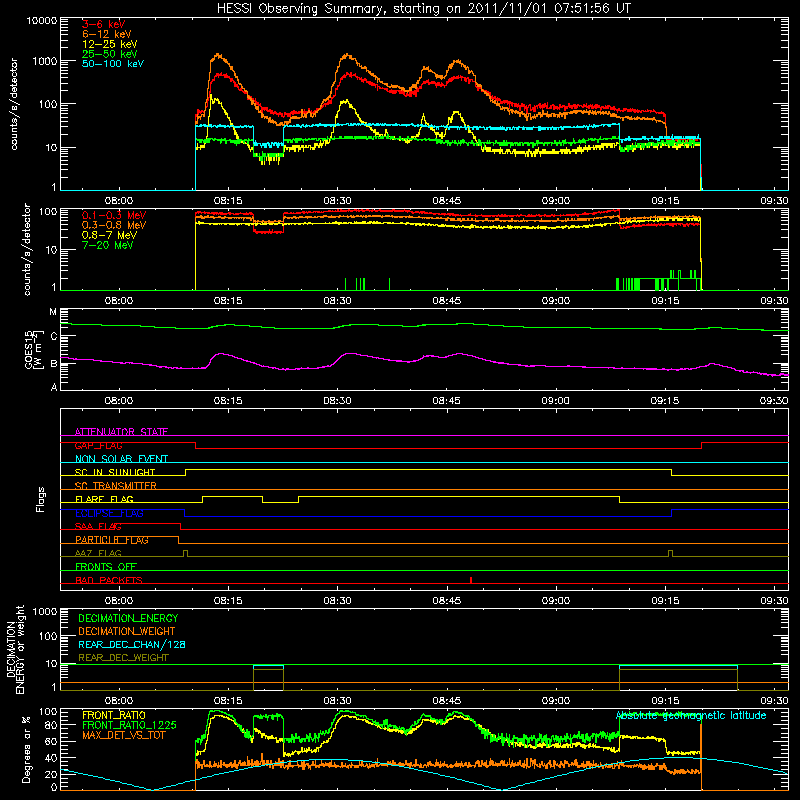Viewport: 800px width, 800px height.
Task: Select the AAZ_FLAG label
Action: (98, 553)
